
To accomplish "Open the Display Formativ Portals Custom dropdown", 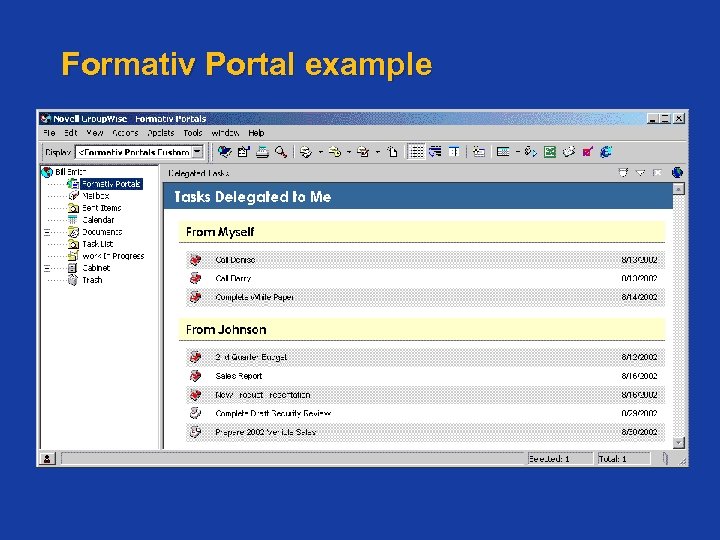I will point(197,152).
